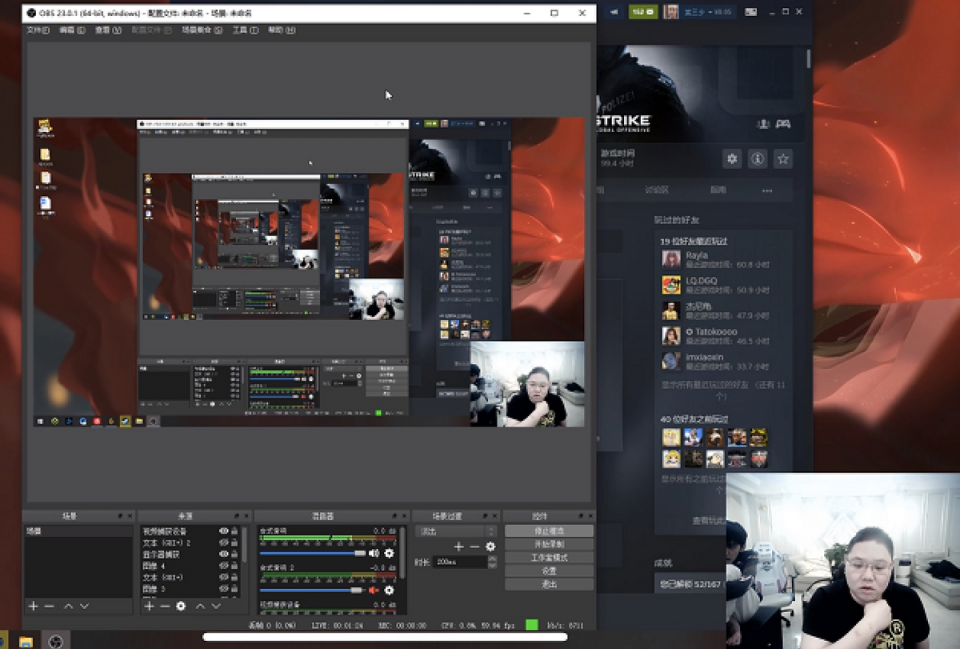Image resolution: width=960 pixels, height=649 pixels.
Task: Move scene down in the 场景 panel
Action: tap(84, 606)
